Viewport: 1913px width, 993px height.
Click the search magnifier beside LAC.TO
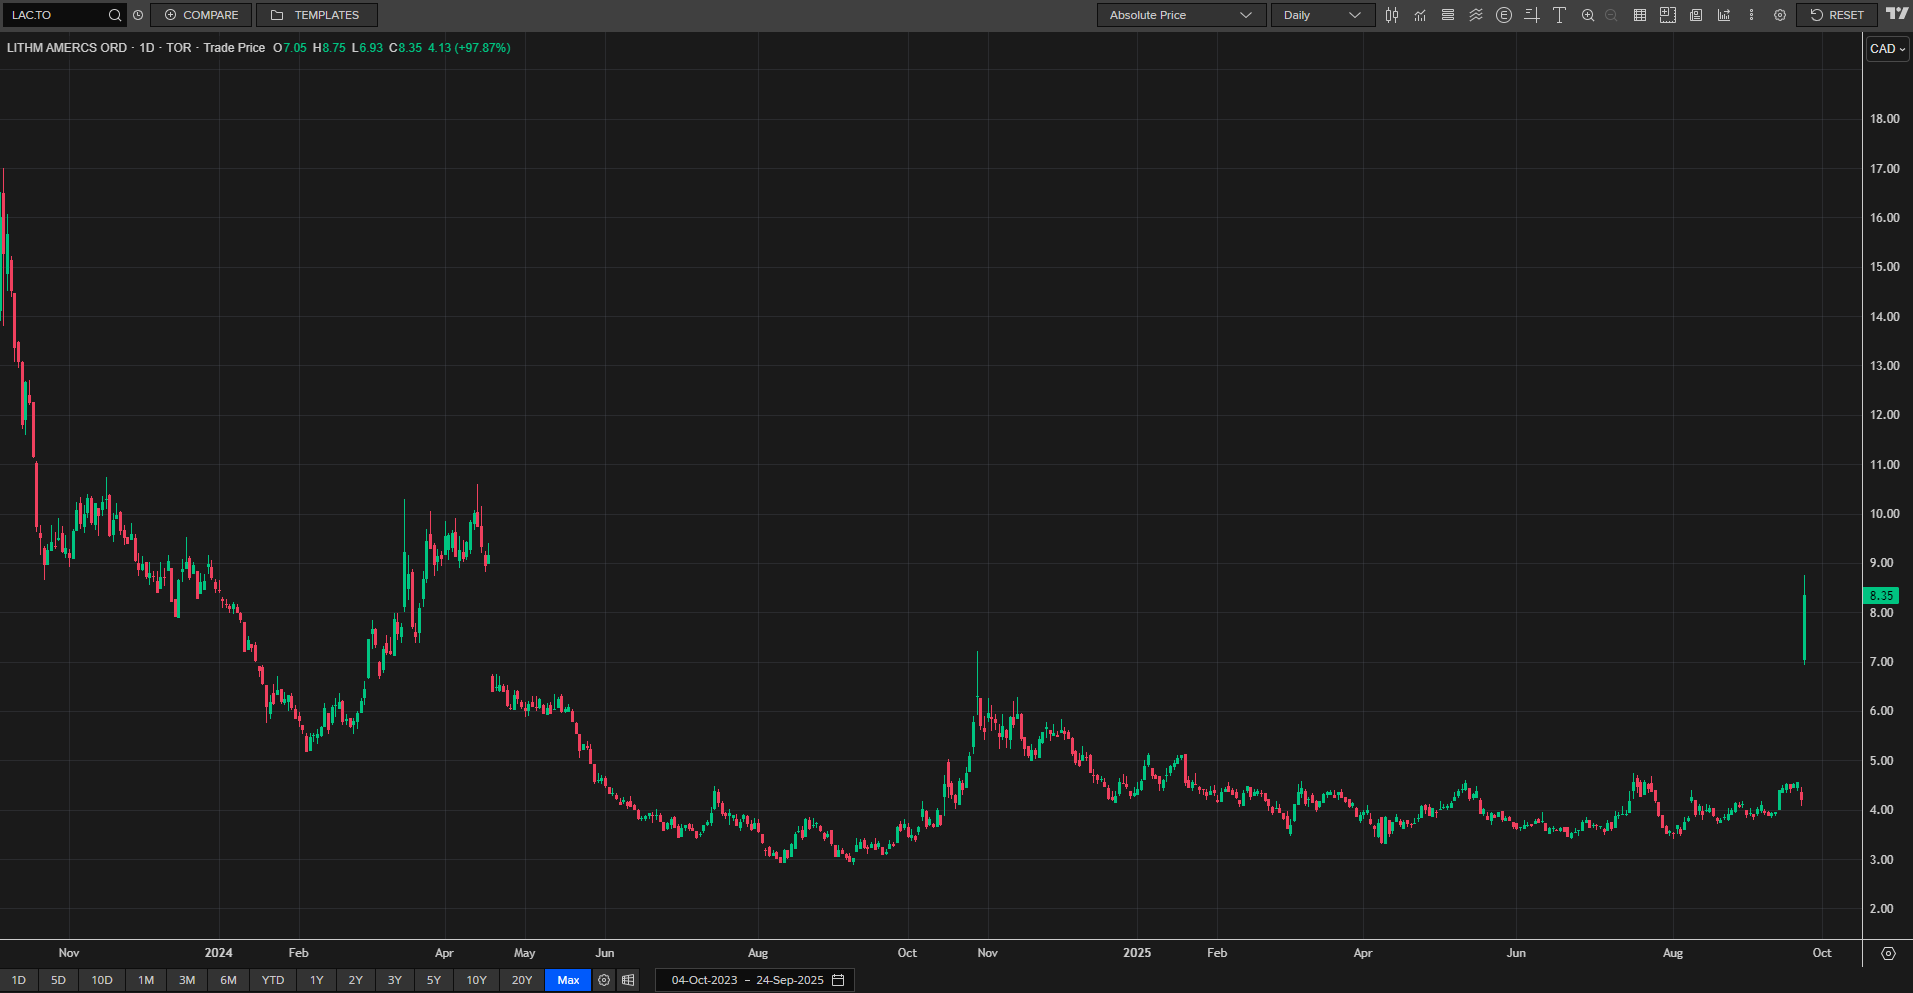[x=115, y=15]
